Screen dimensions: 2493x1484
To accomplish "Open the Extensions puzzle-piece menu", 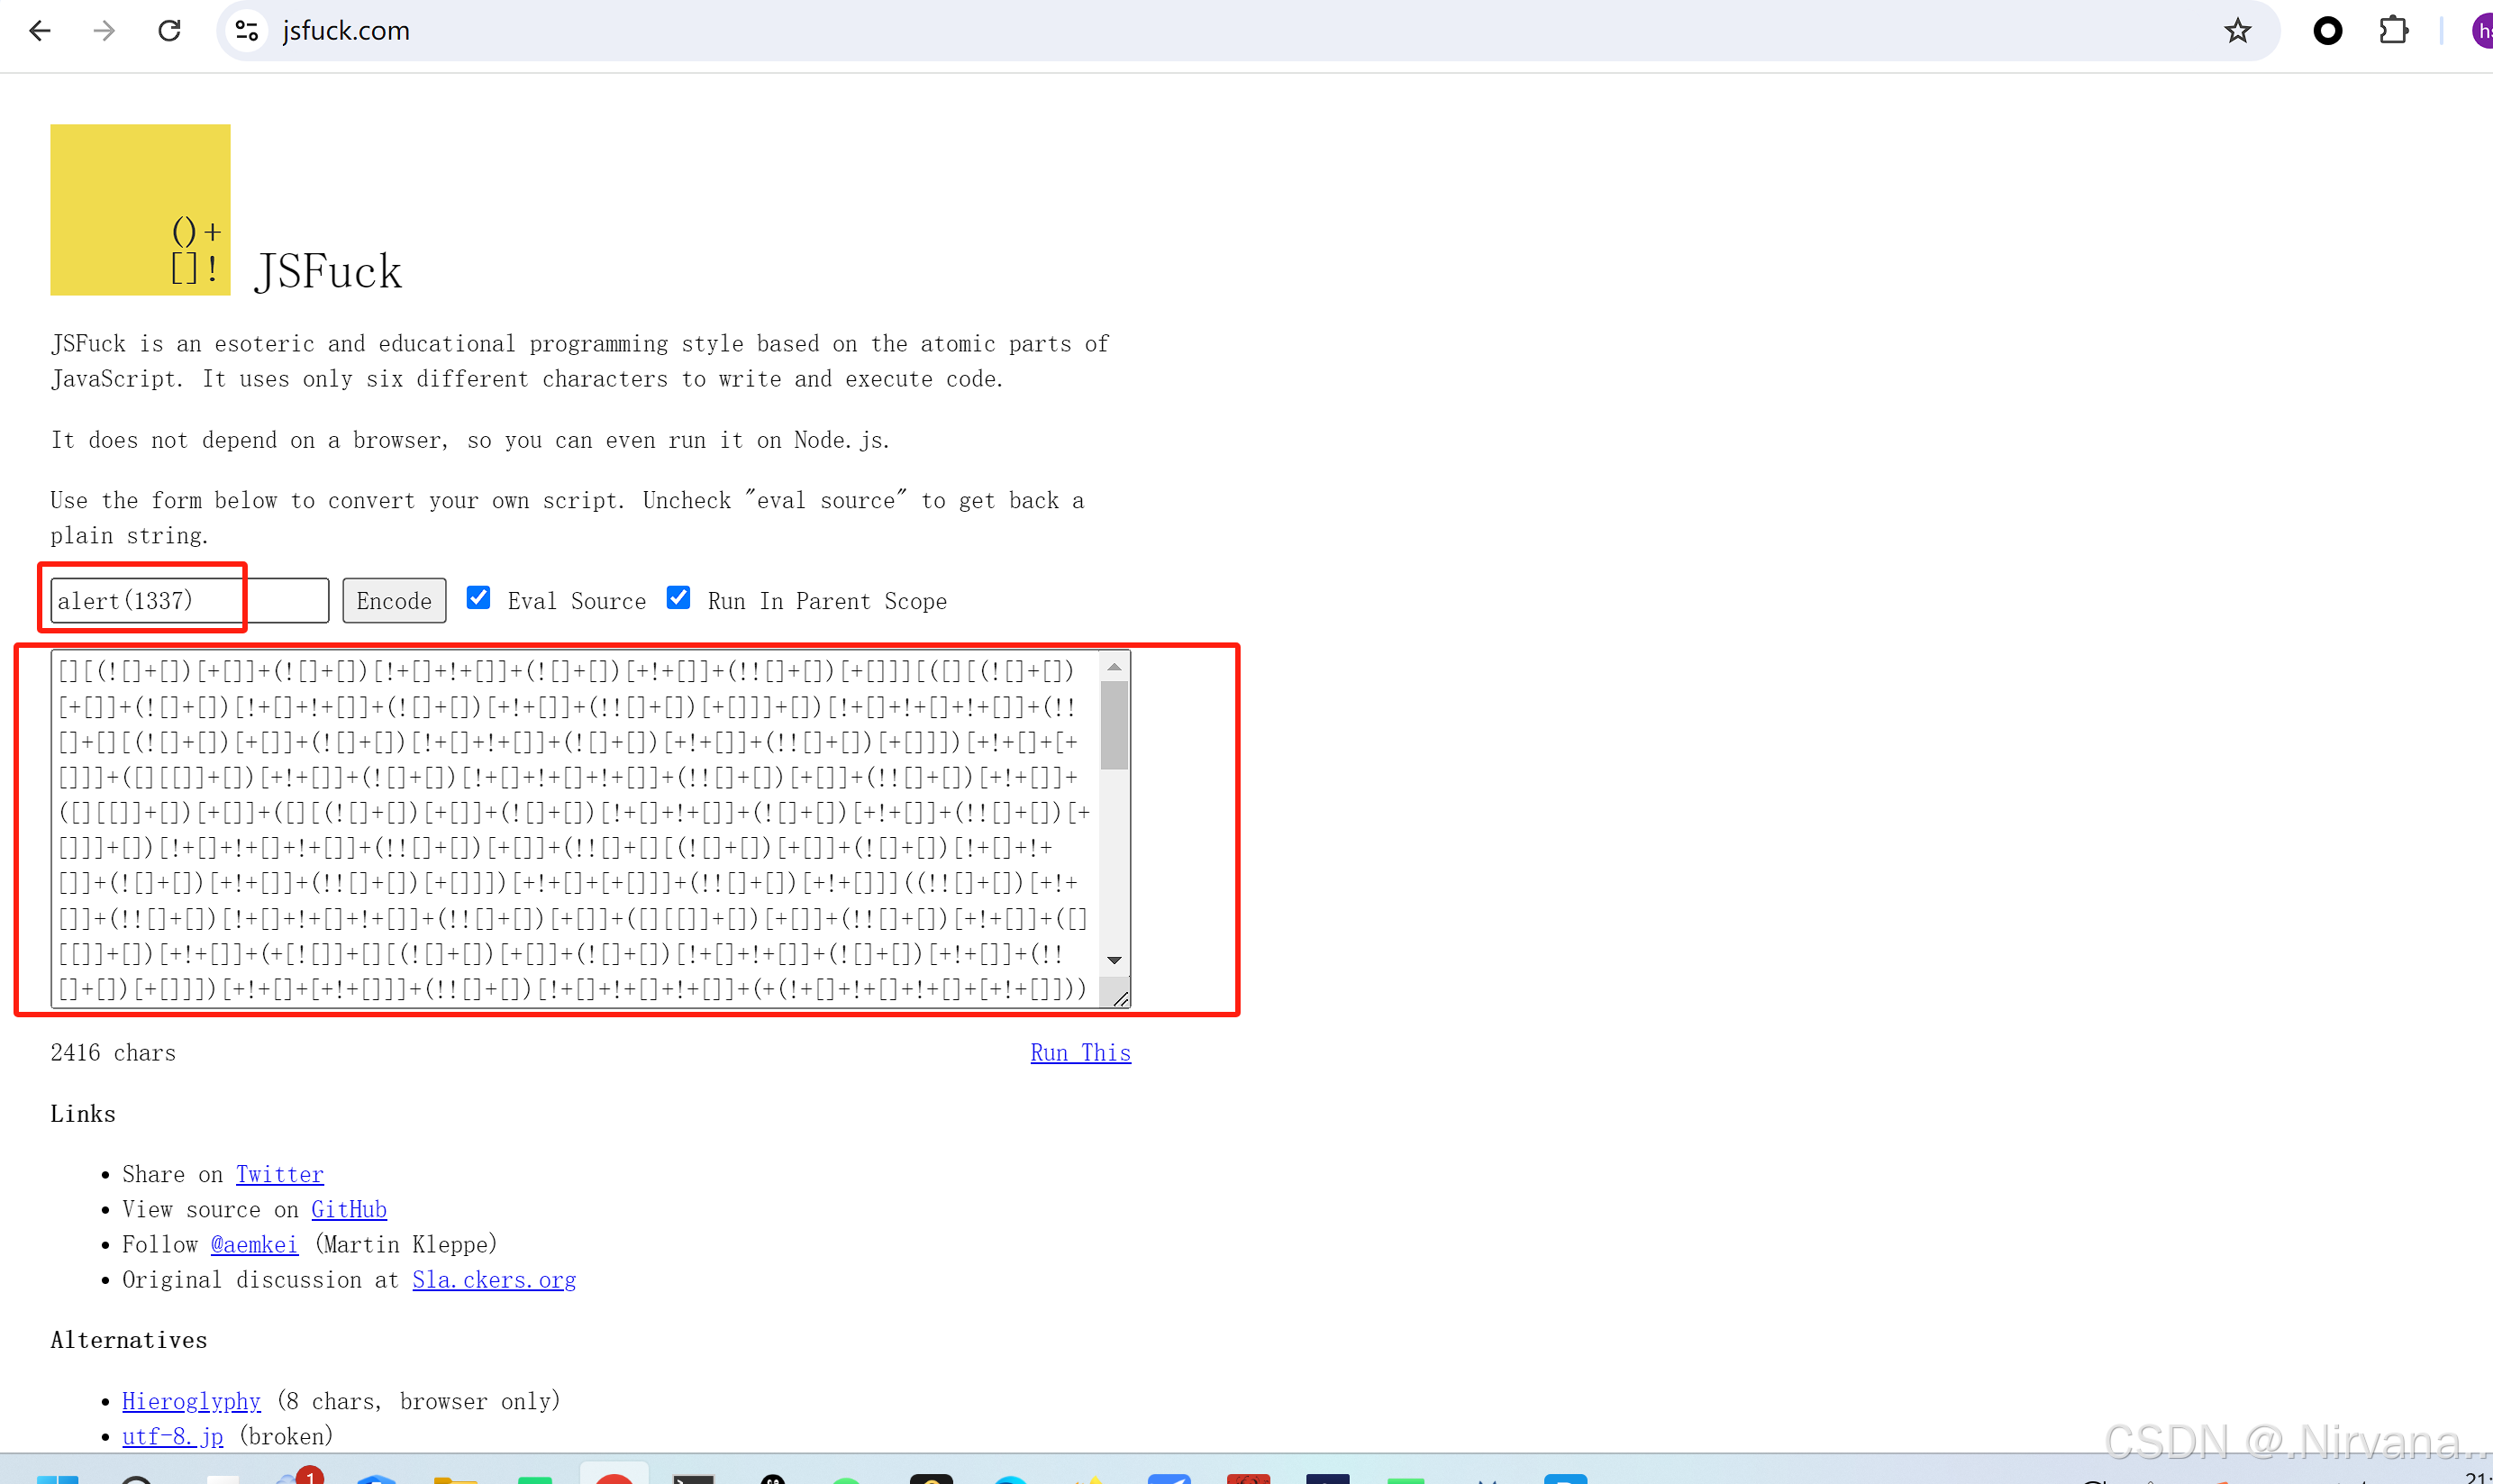I will (2393, 31).
